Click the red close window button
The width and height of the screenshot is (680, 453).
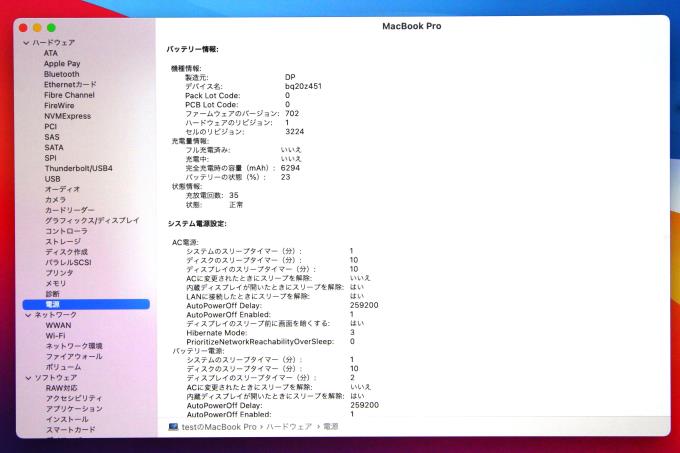coord(23,28)
